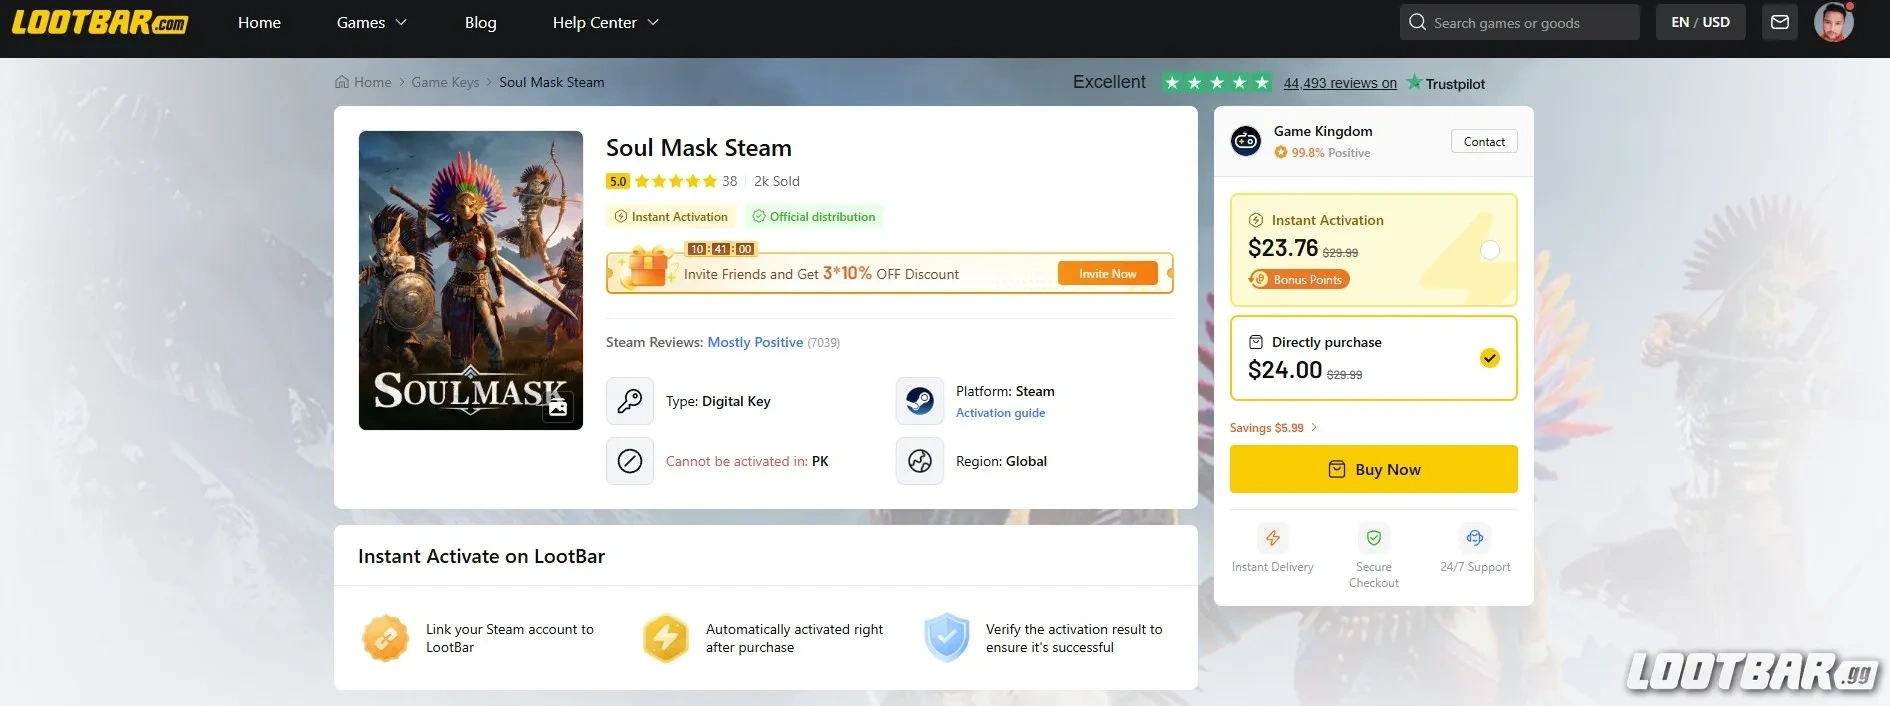
Task: Click the Instant Activation tag
Action: coord(671,216)
